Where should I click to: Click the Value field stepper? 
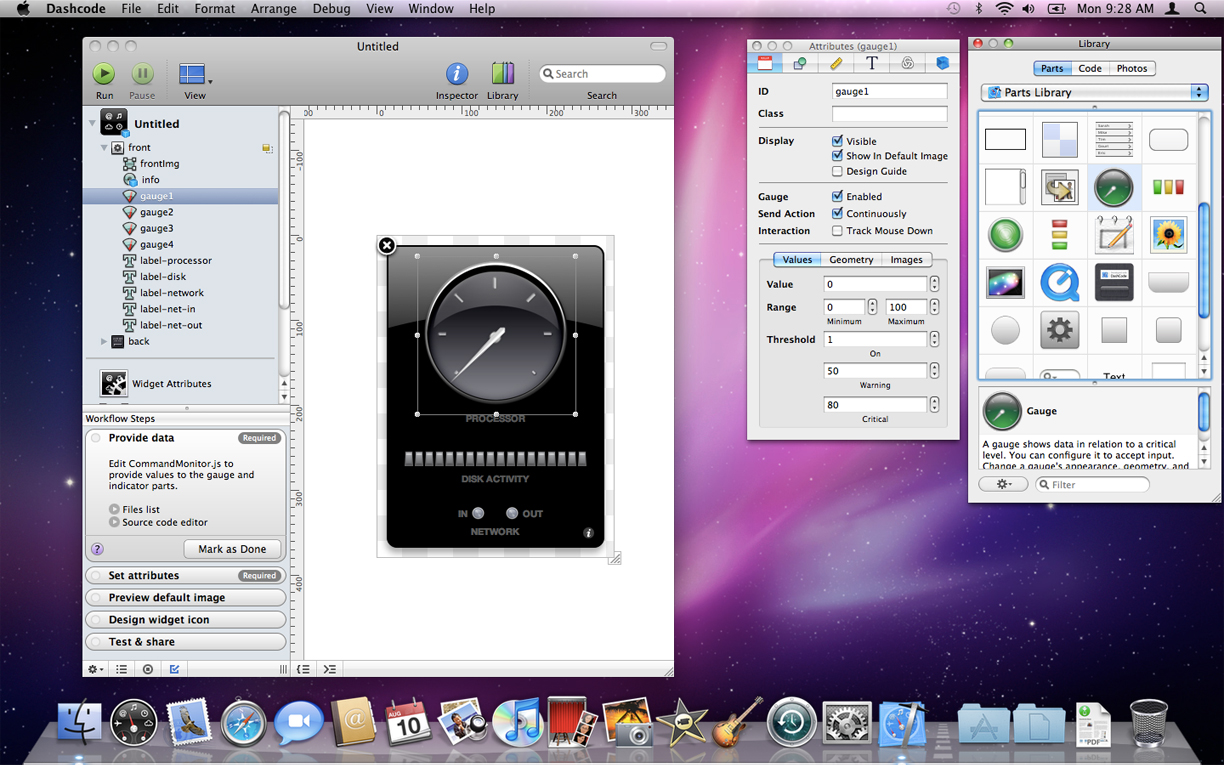click(x=934, y=284)
